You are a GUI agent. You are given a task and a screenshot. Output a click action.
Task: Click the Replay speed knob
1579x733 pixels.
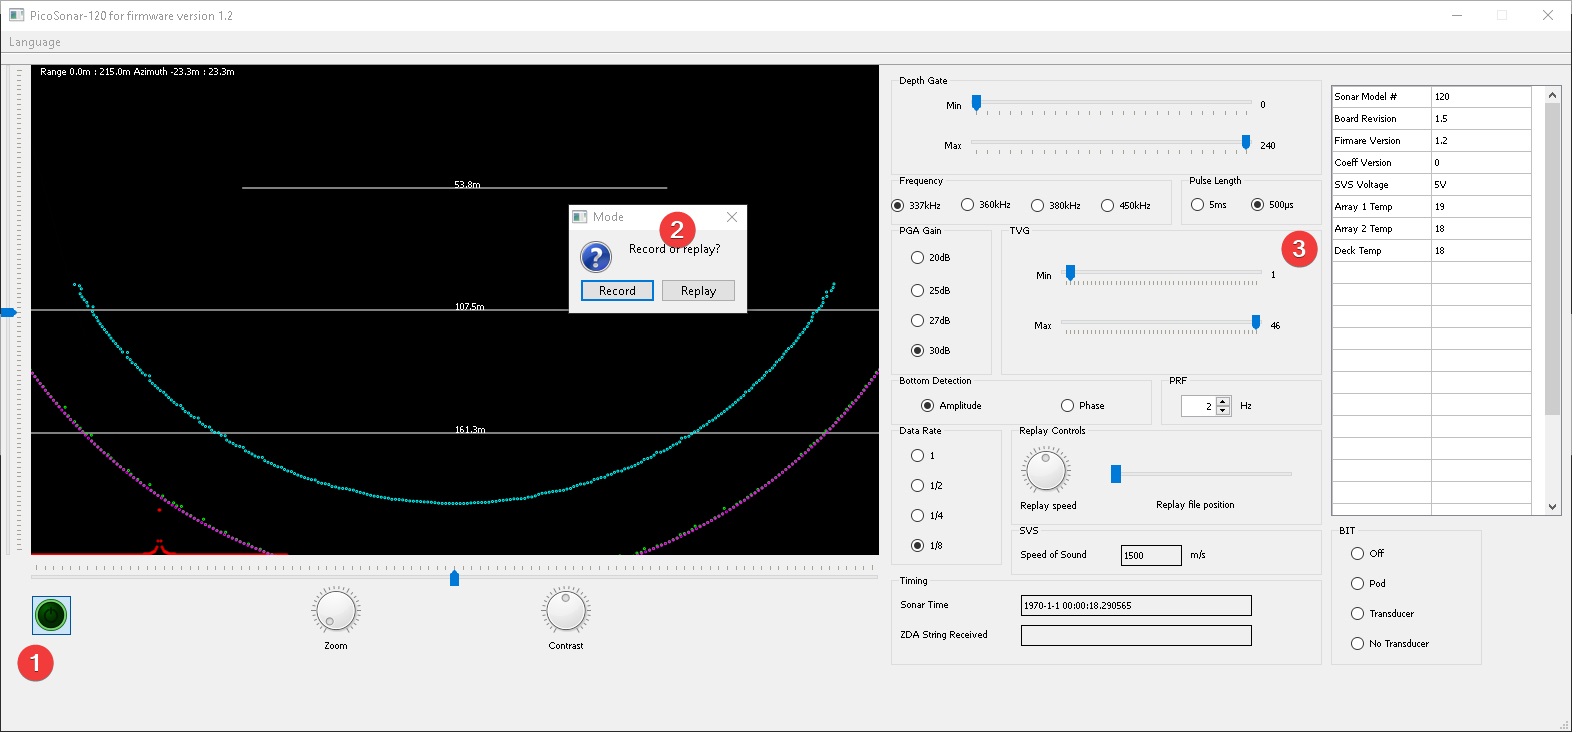pyautogui.click(x=1046, y=470)
